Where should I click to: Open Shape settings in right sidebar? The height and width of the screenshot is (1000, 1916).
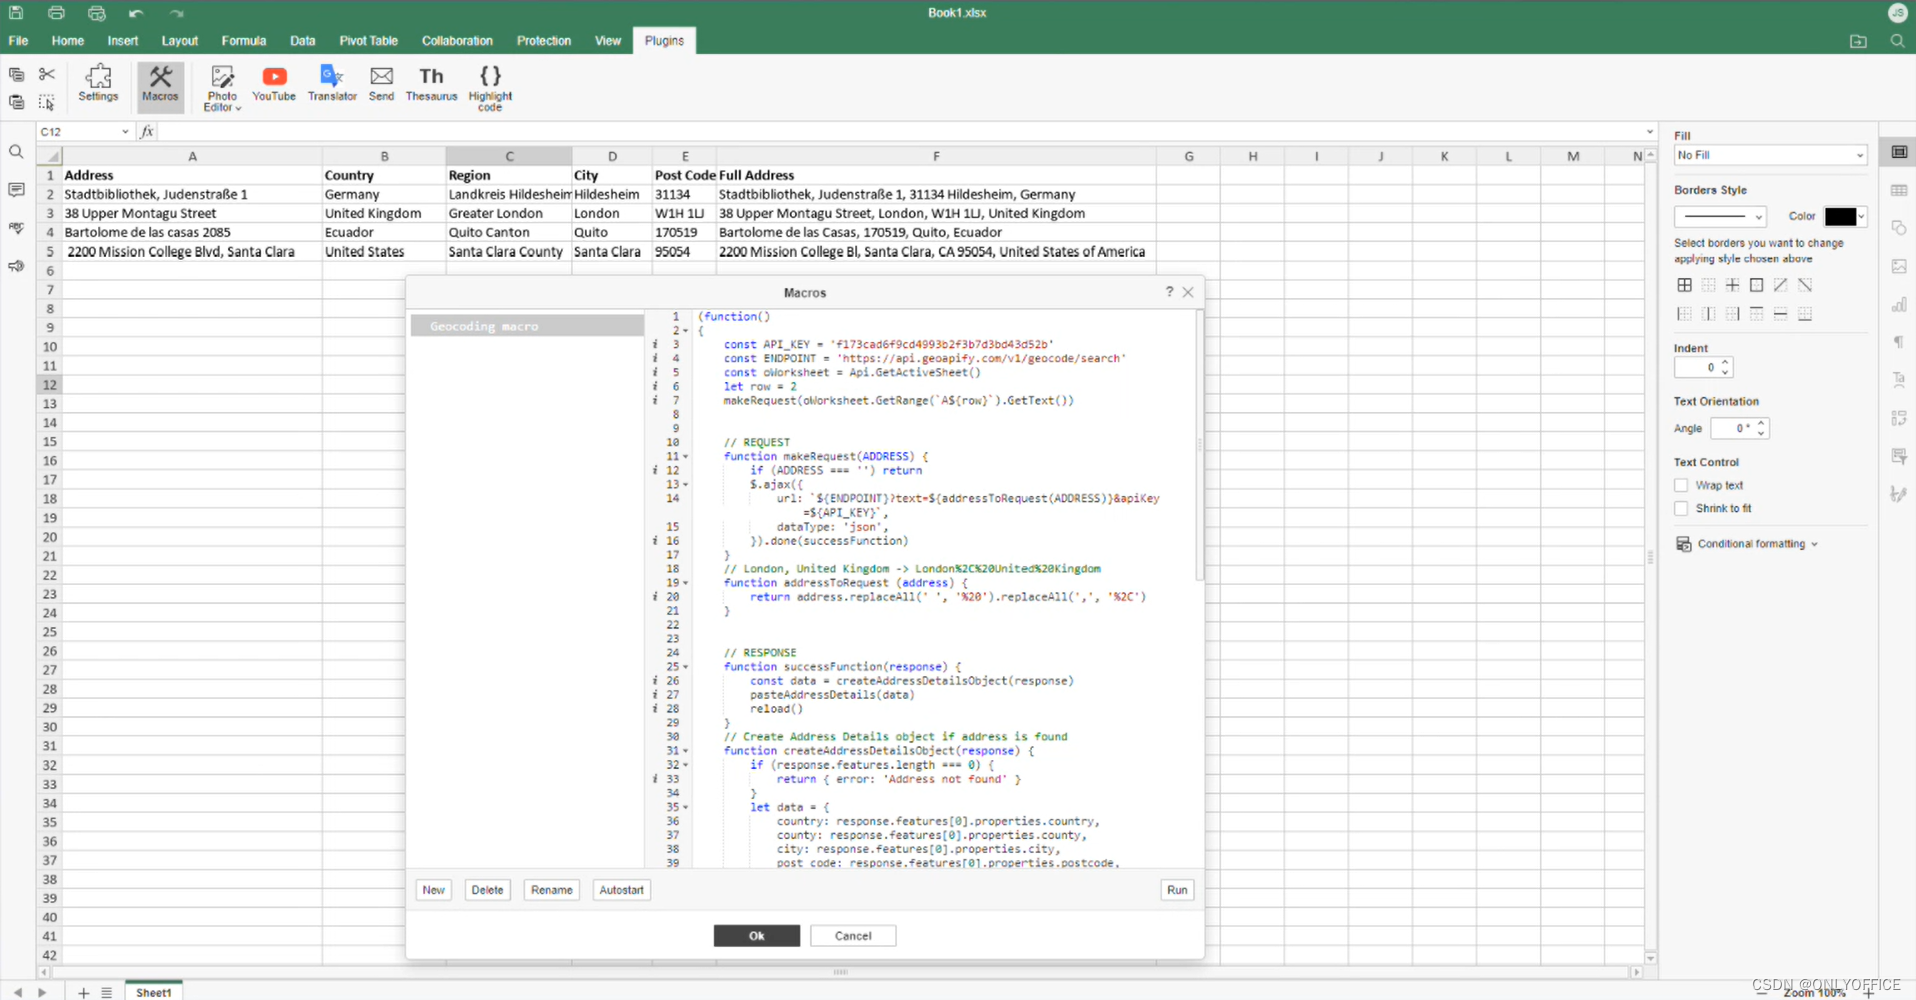point(1898,228)
